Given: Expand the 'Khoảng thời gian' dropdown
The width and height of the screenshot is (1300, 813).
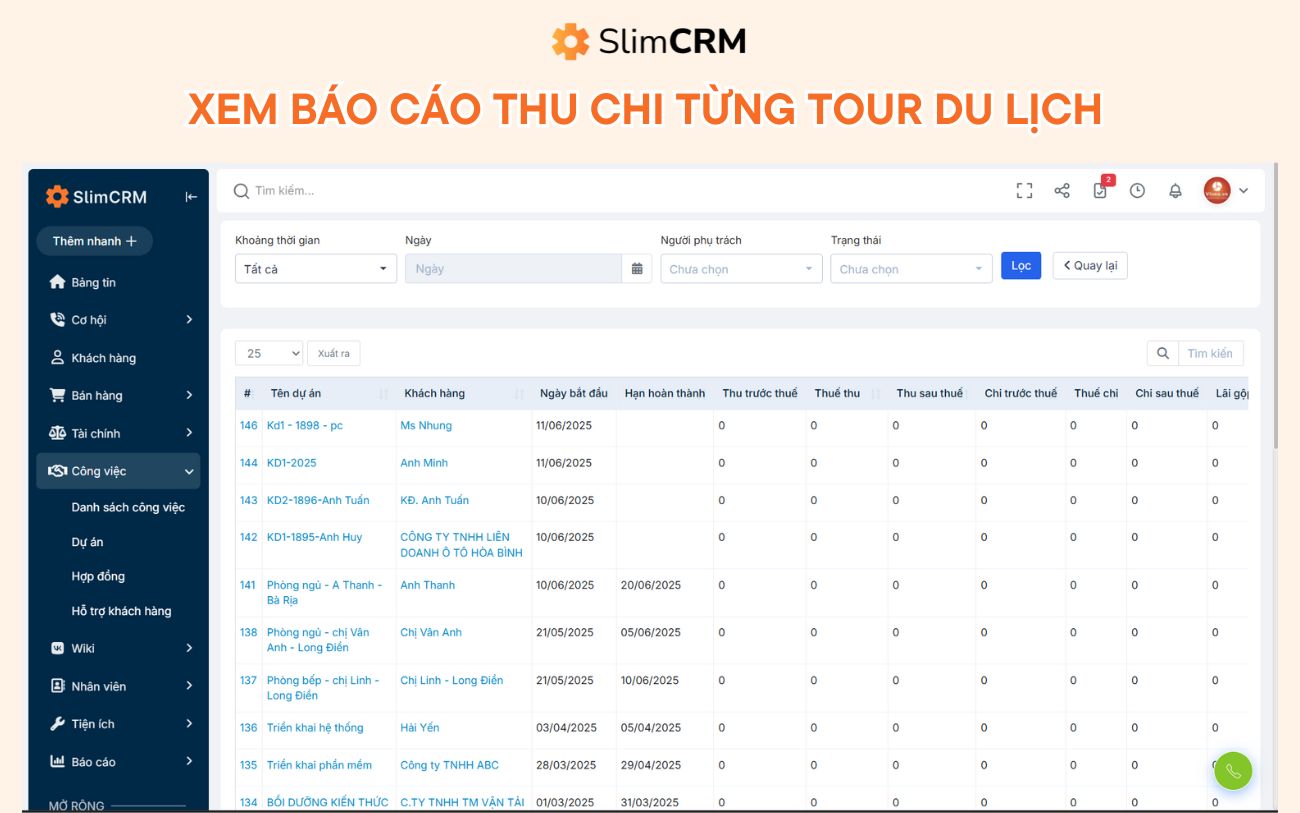Looking at the screenshot, I should tap(315, 268).
